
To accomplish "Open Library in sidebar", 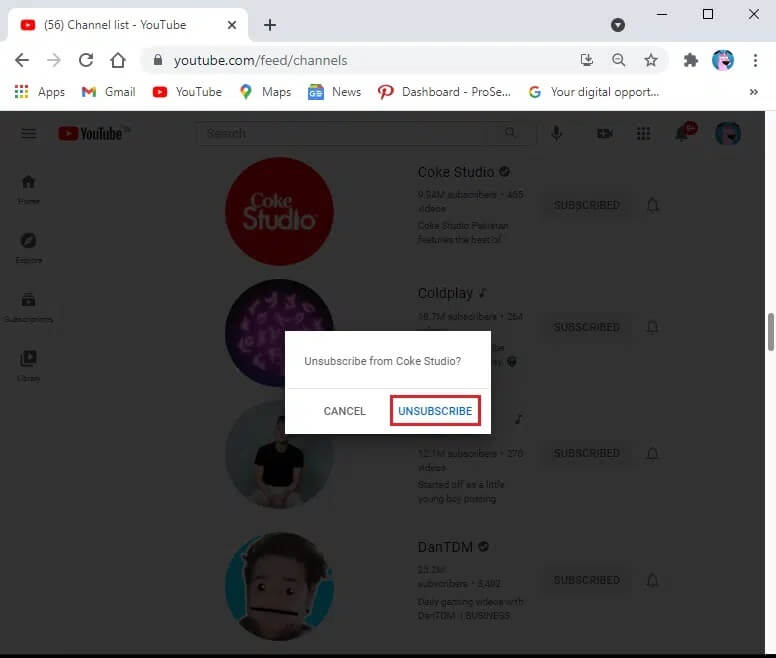I will [x=29, y=366].
